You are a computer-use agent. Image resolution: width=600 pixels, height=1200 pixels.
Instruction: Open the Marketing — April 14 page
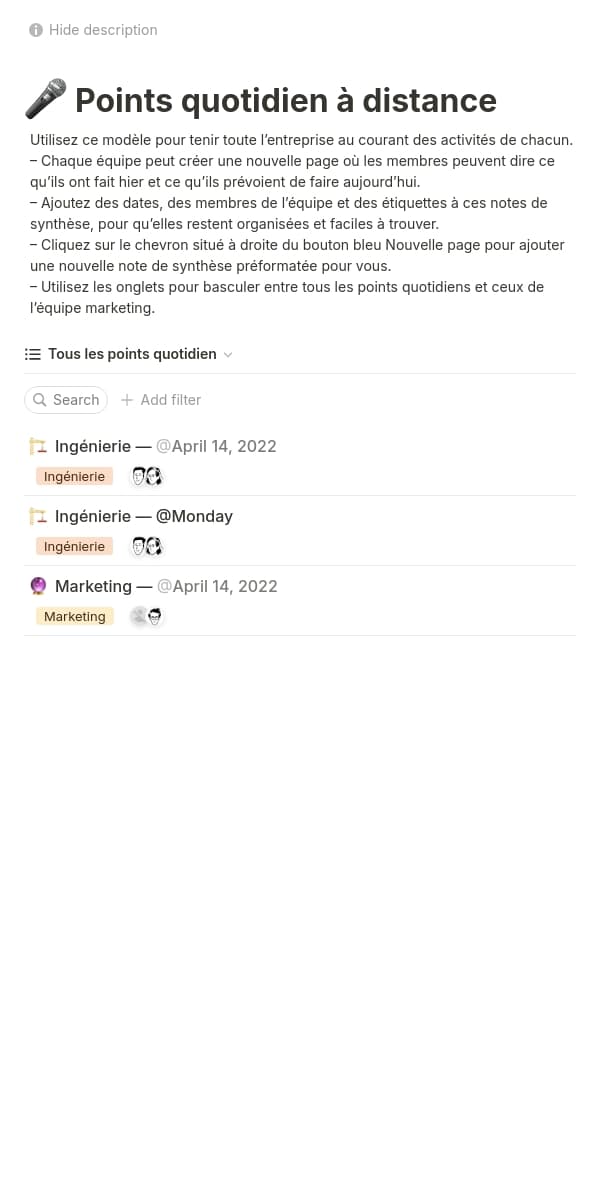[x=93, y=586]
